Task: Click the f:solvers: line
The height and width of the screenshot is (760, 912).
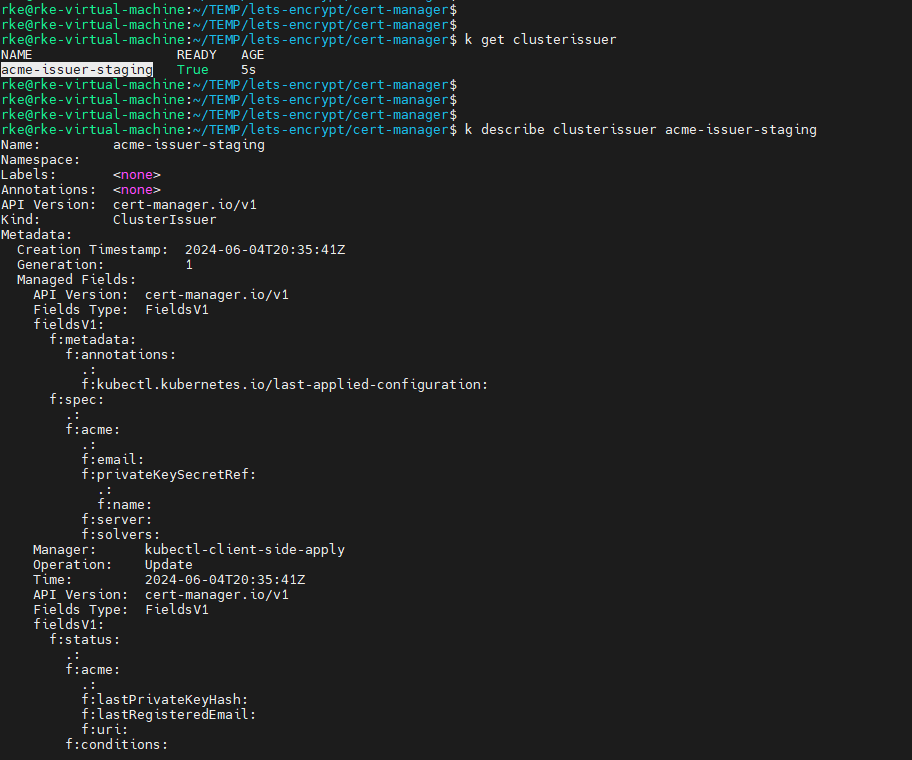Action: 120,535
